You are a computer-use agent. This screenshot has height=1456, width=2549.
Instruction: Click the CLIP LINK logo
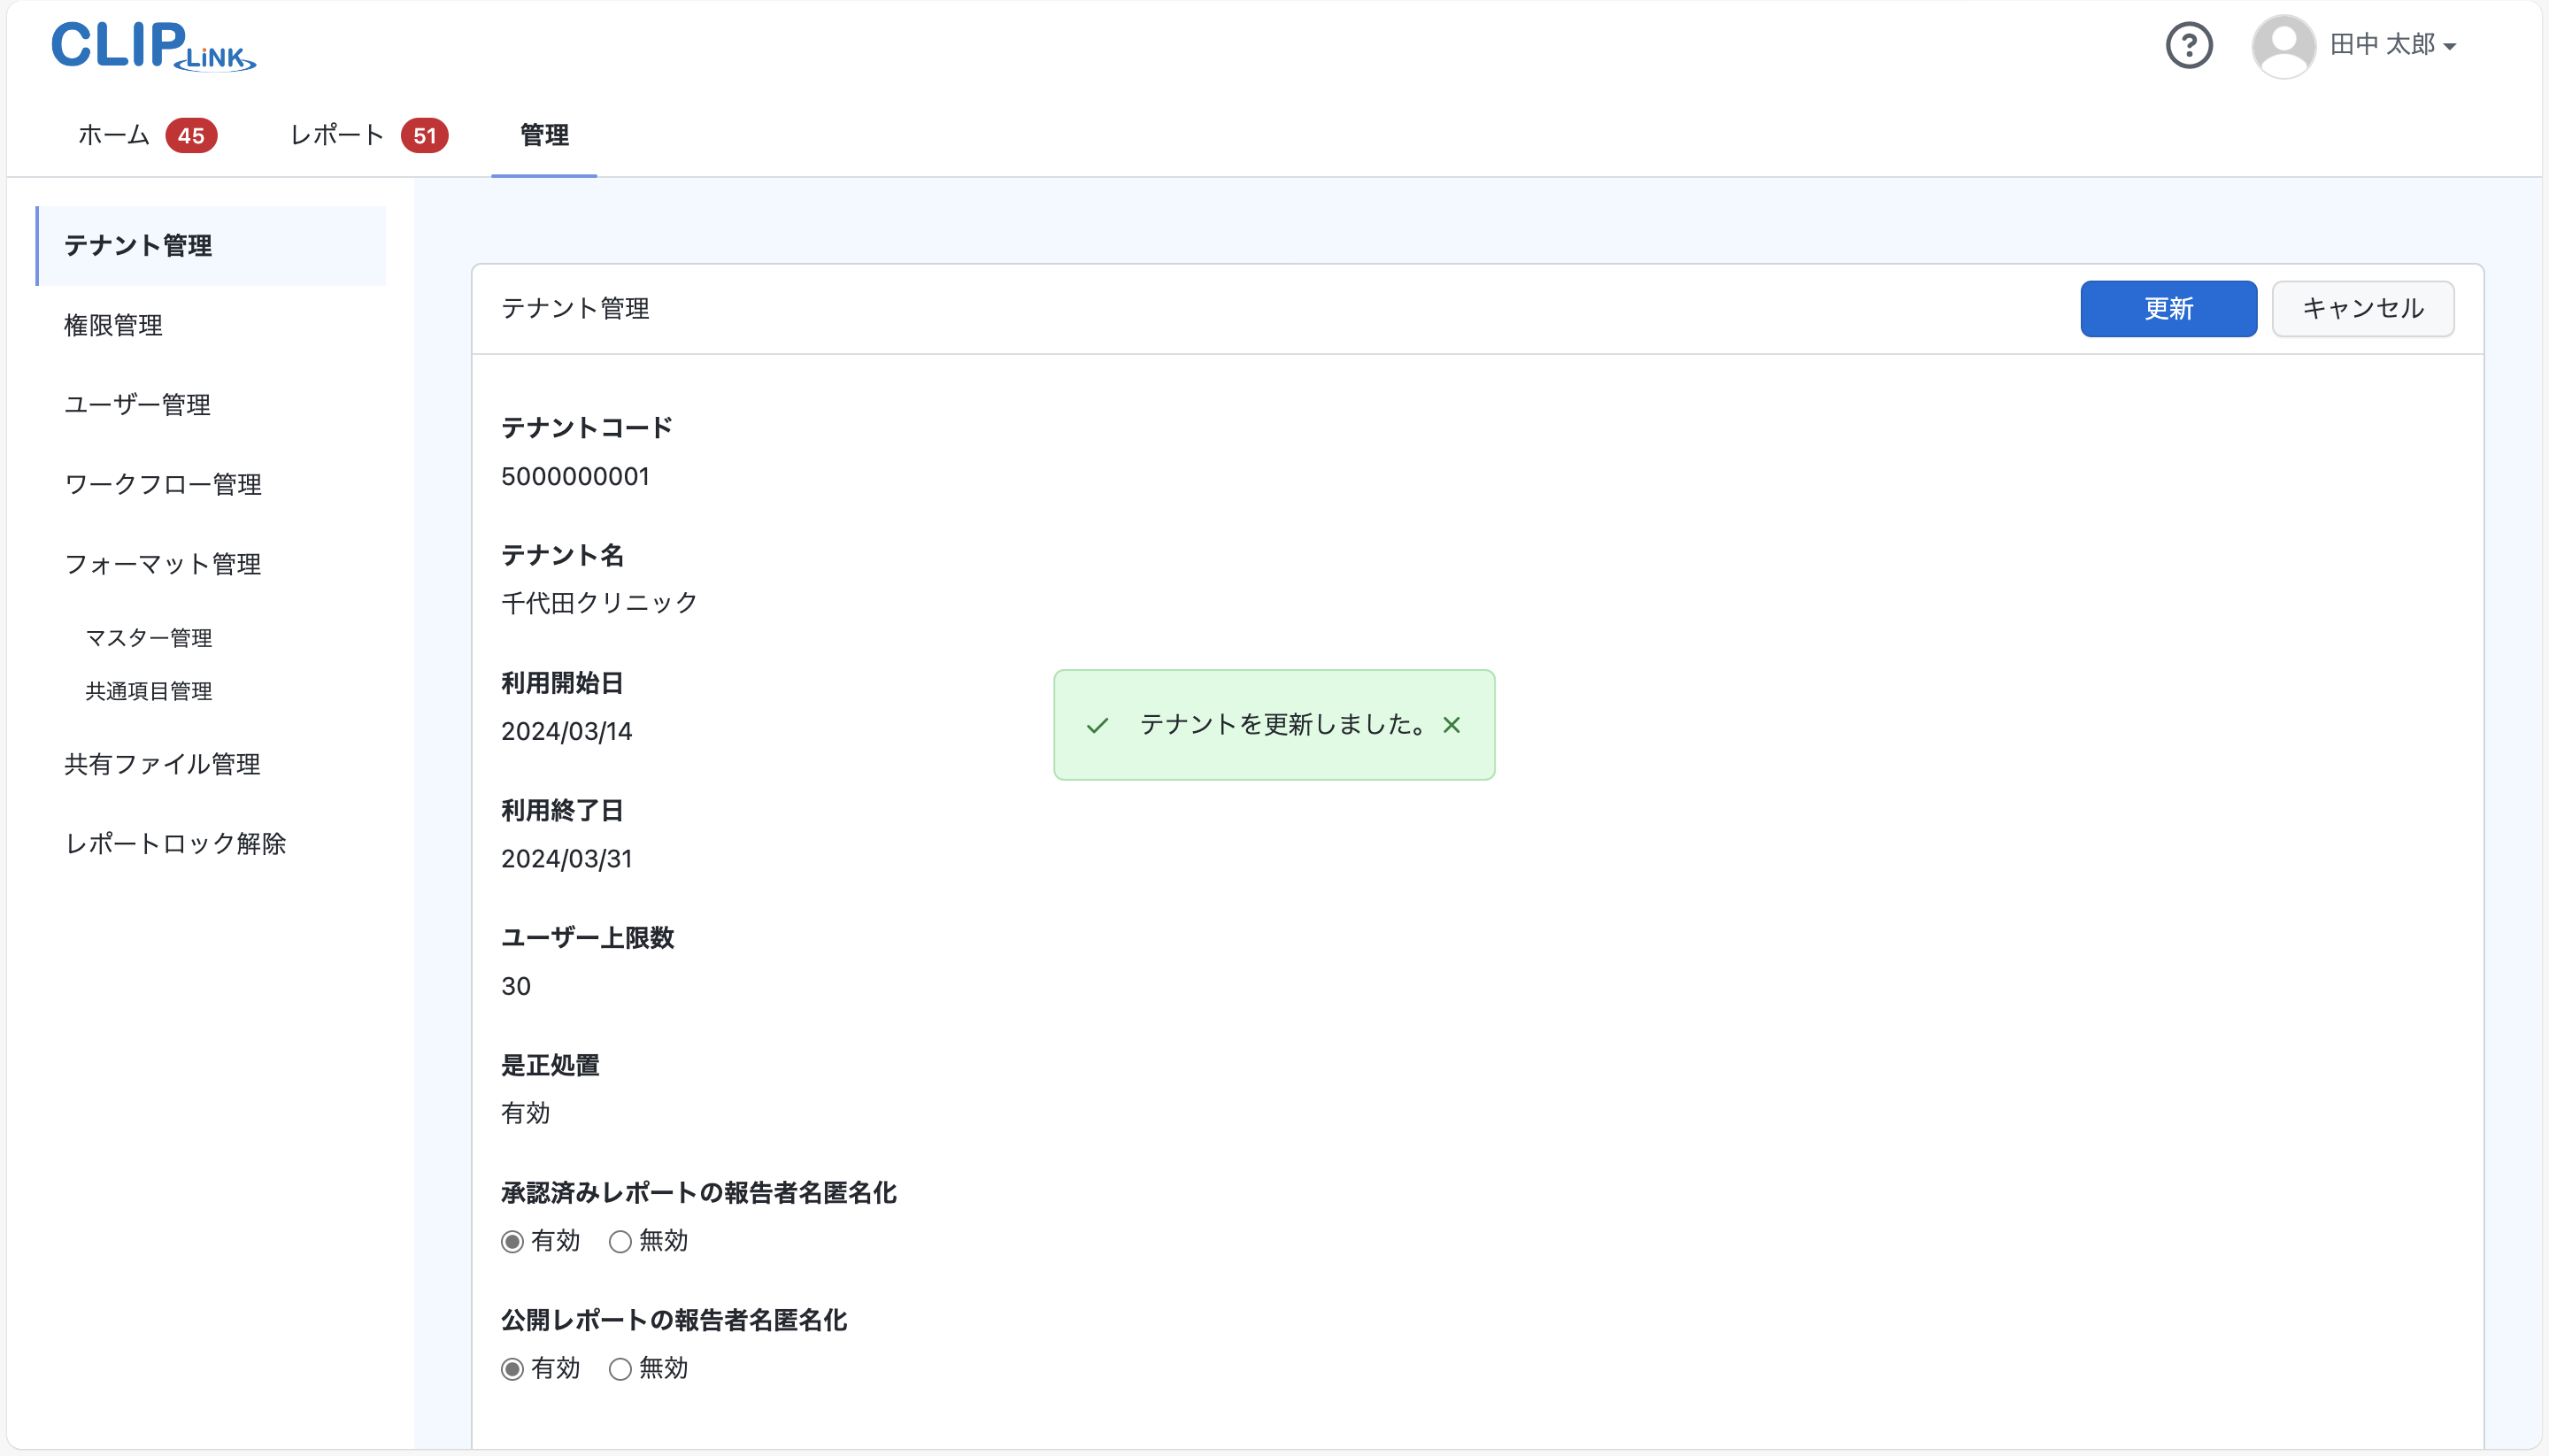(153, 47)
